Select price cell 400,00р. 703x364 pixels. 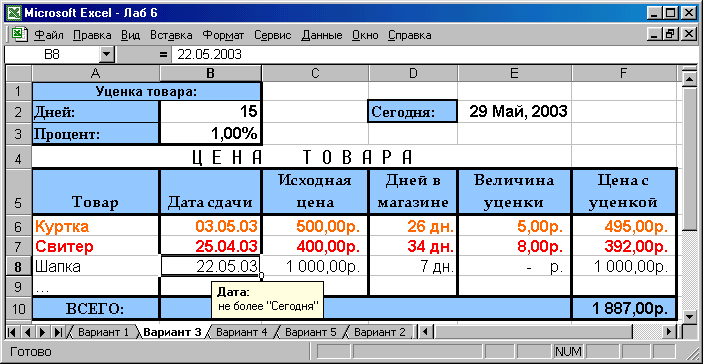315,246
